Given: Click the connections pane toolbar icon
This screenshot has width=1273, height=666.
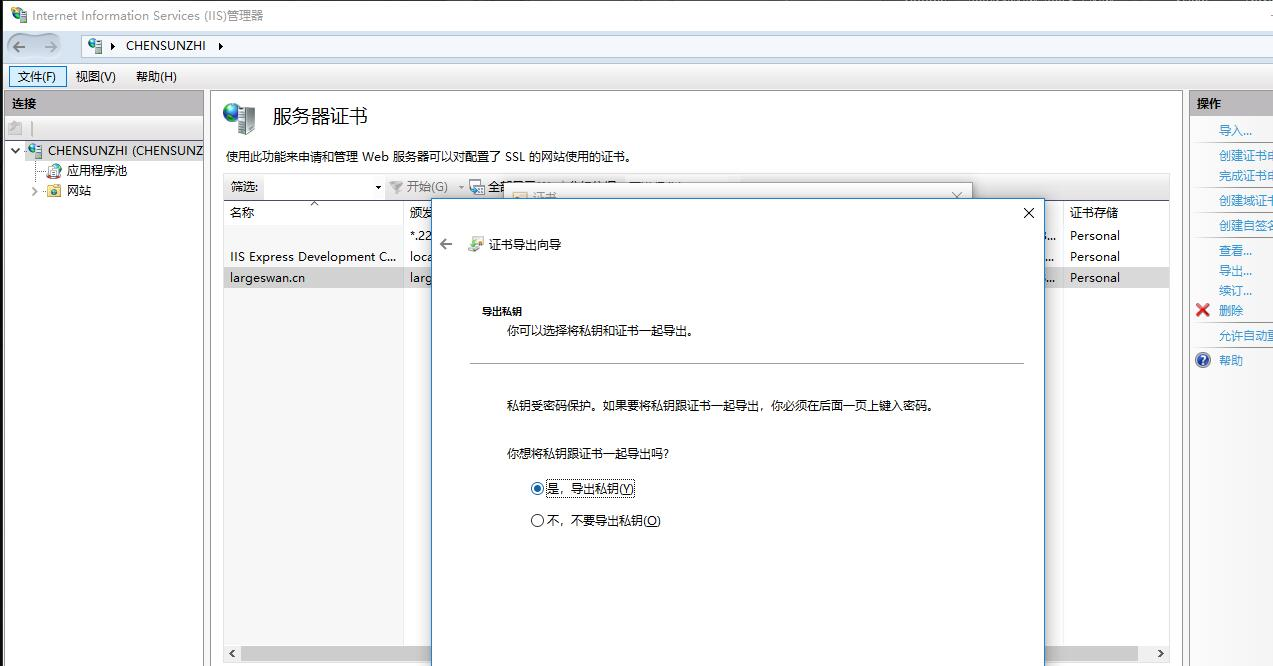Looking at the screenshot, I should tap(15, 128).
